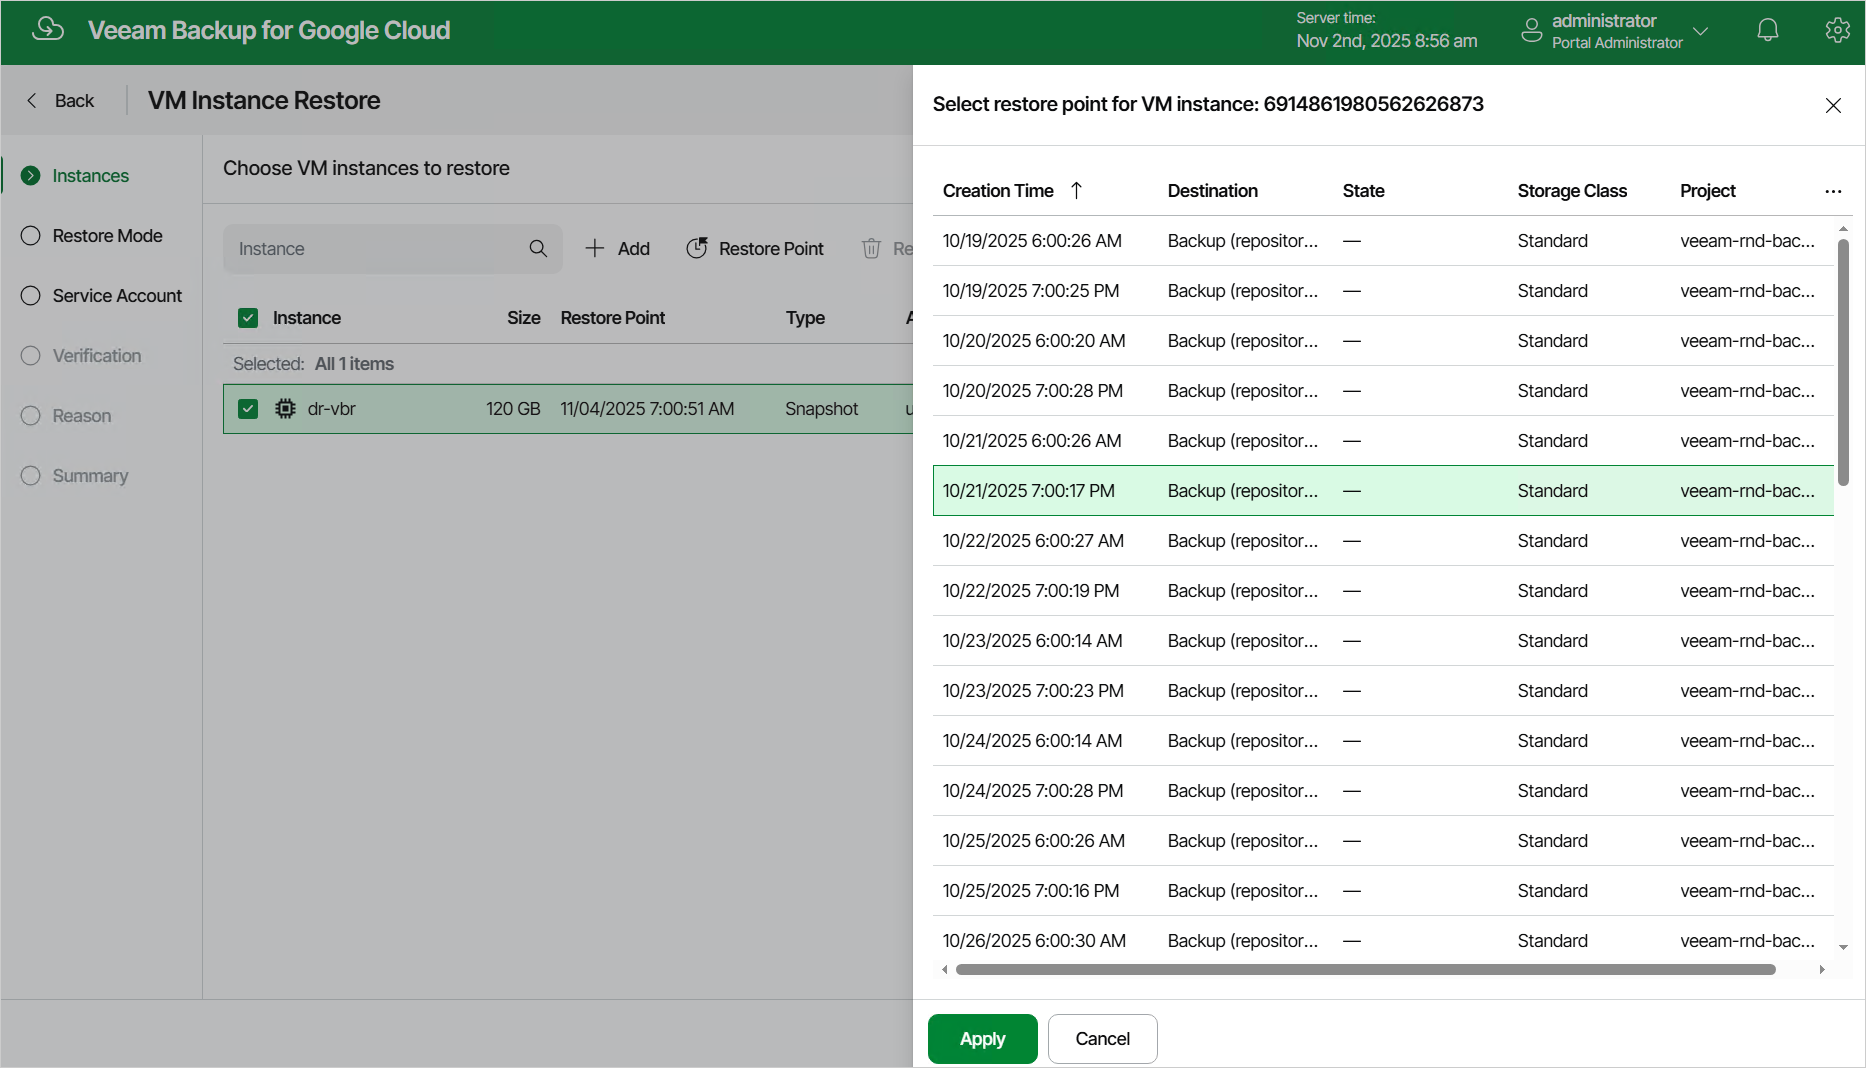Uncheck the dr-vbr instance checkbox
This screenshot has height=1068, width=1866.
point(248,409)
